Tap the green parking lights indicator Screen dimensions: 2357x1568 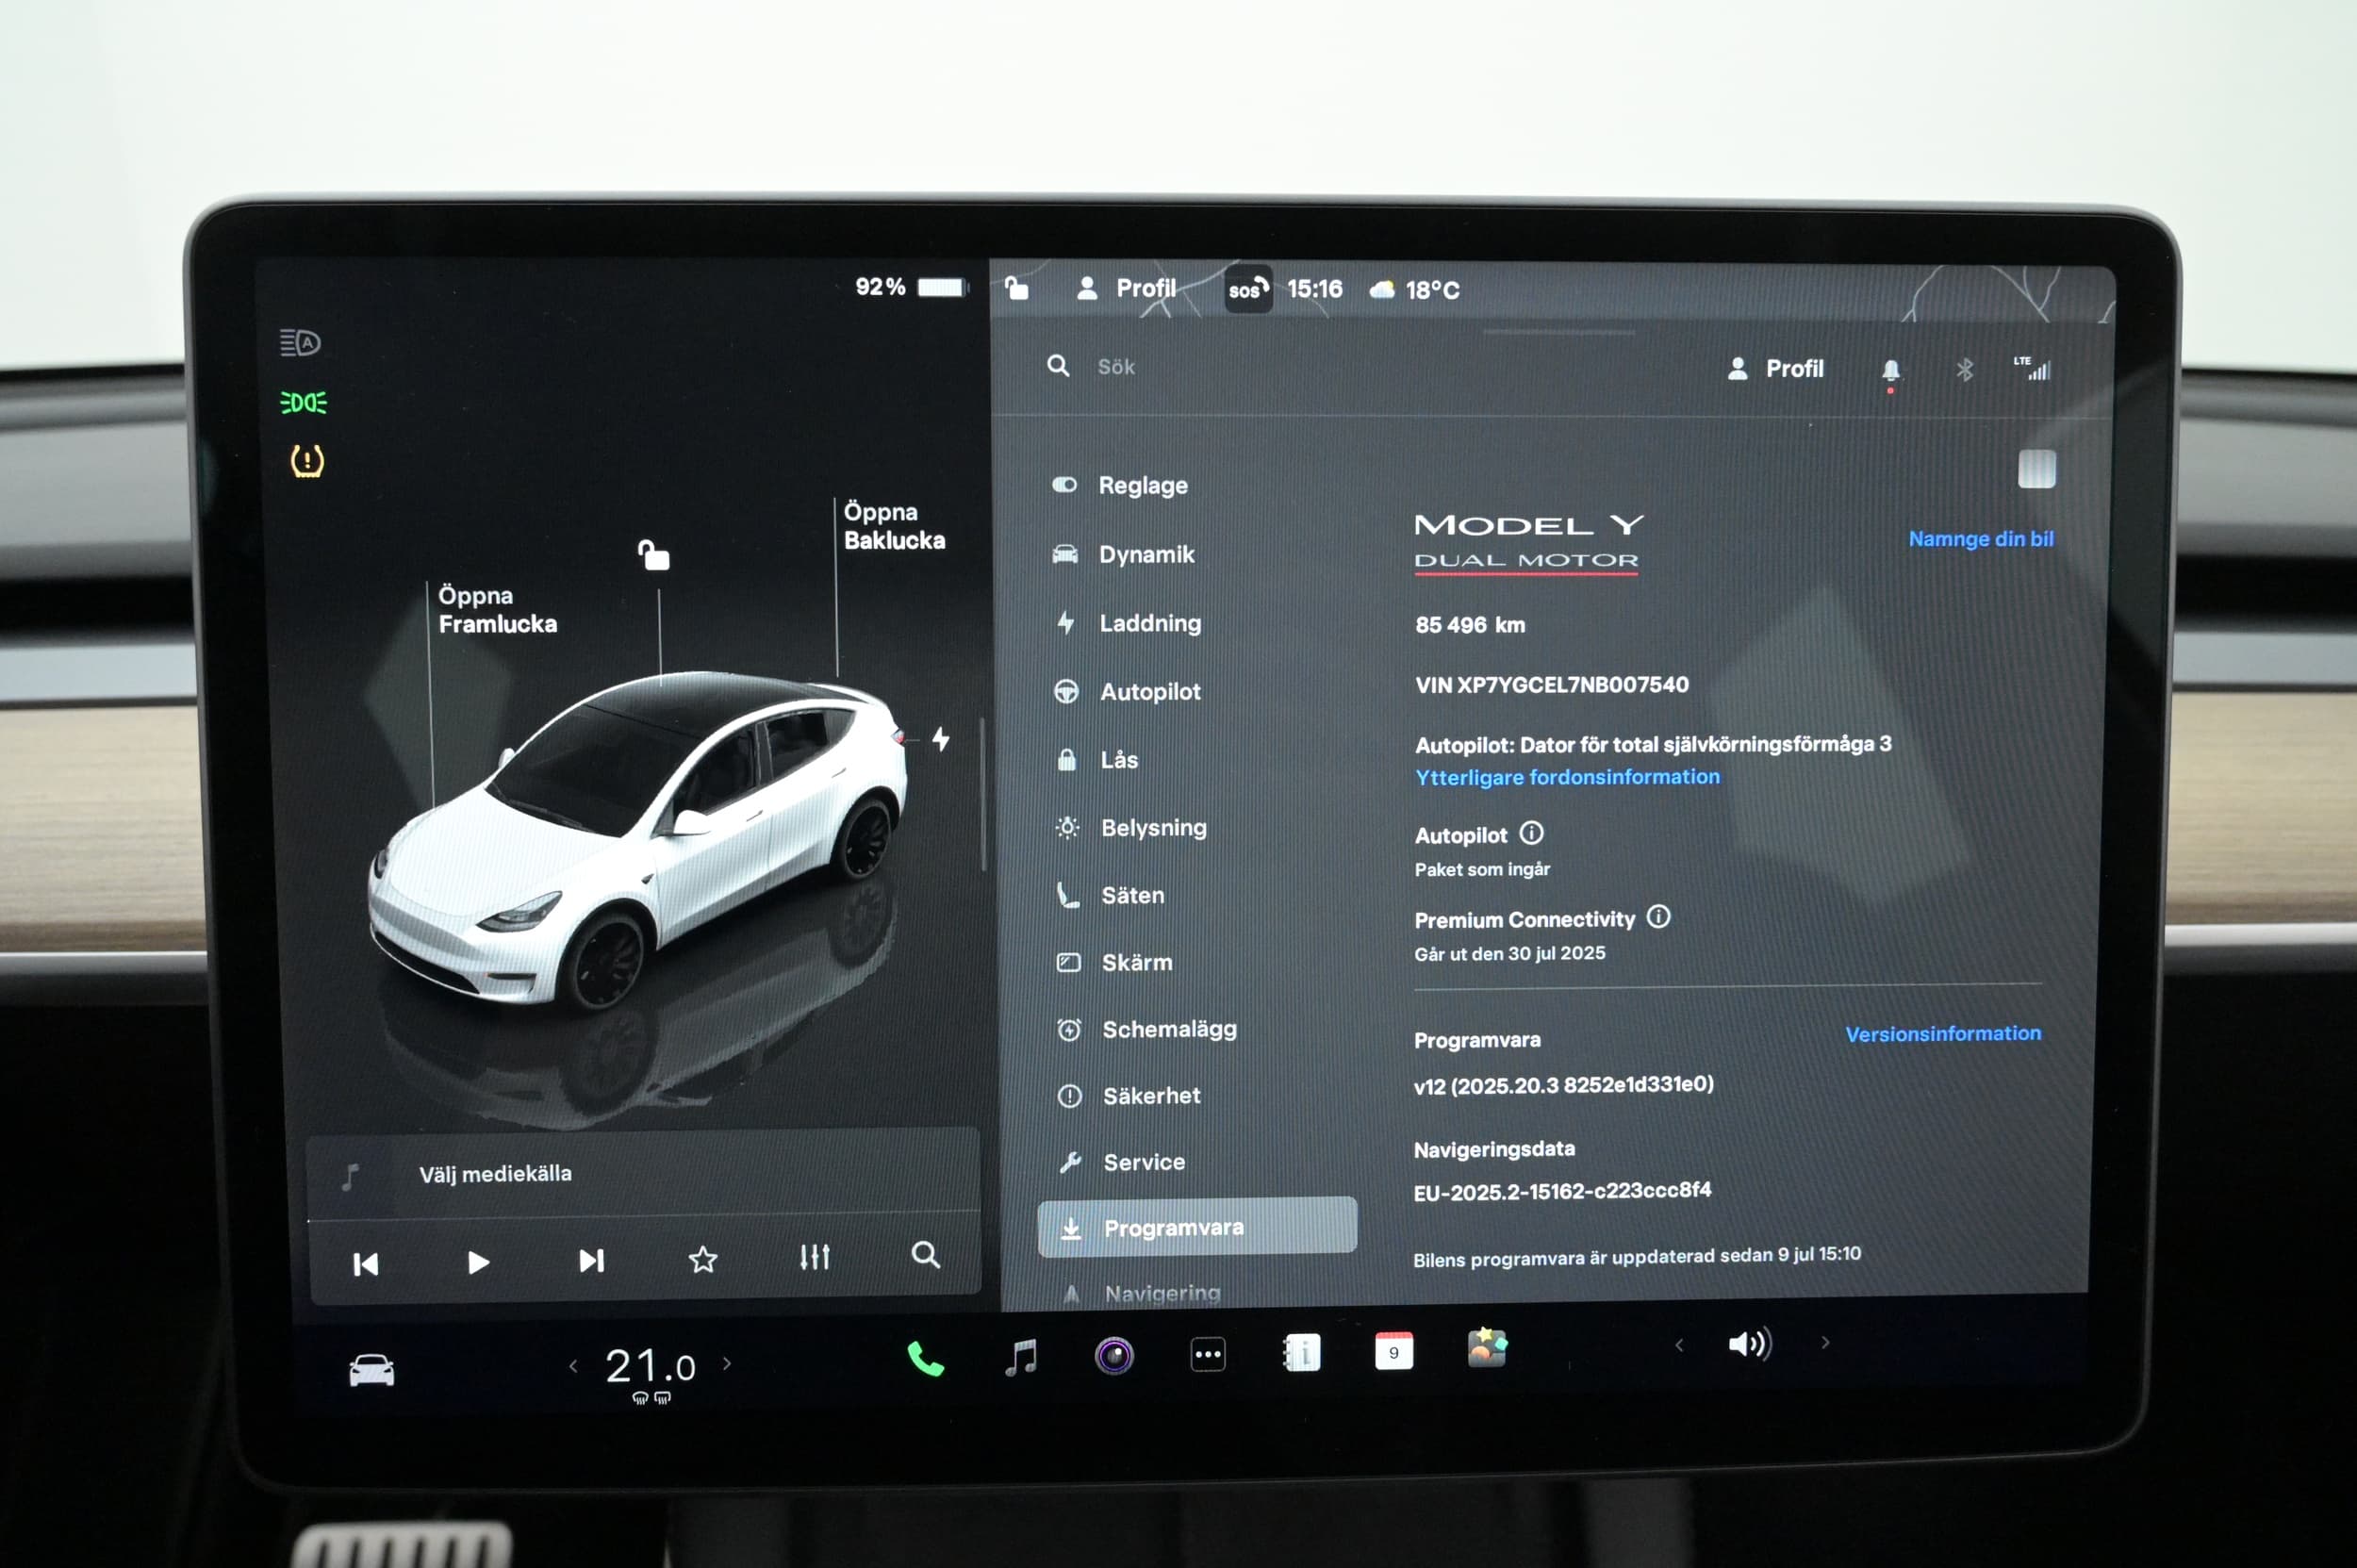pos(304,402)
